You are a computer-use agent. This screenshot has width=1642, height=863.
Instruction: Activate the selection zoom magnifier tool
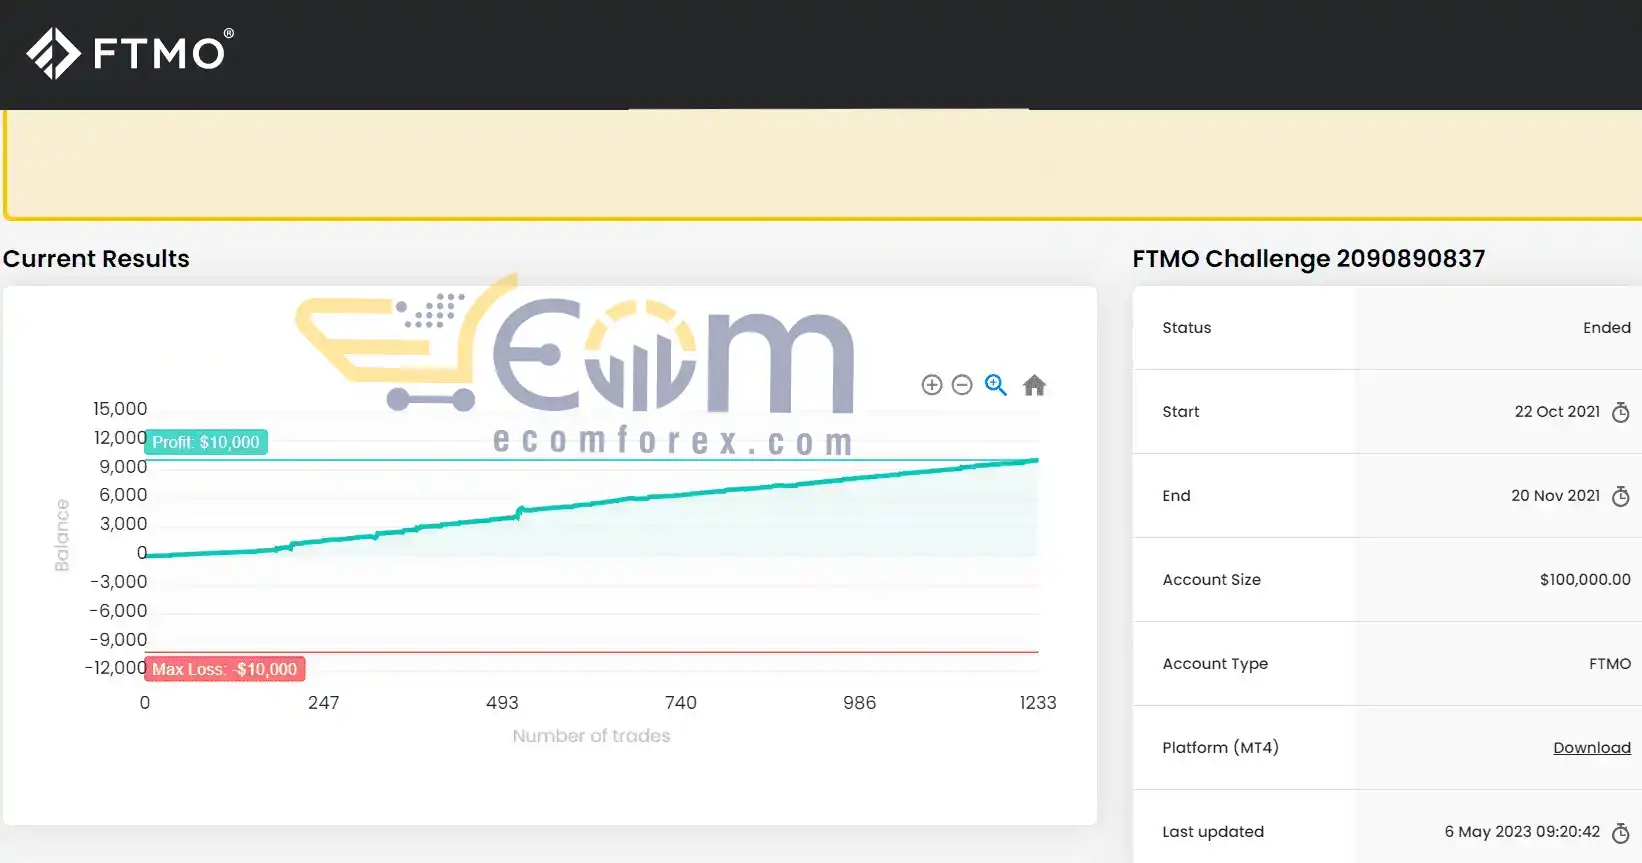(x=996, y=385)
